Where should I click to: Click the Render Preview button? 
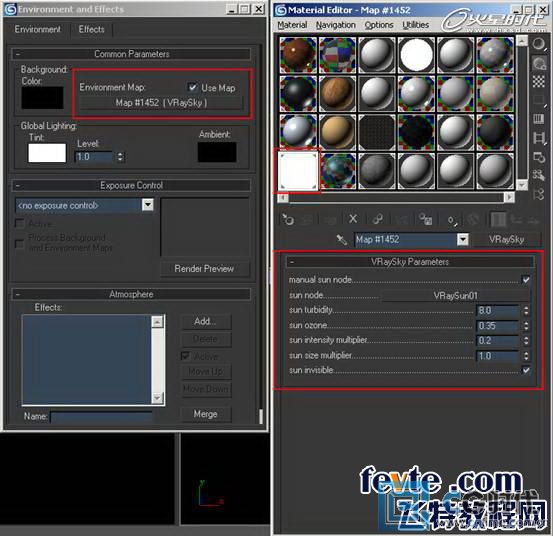pos(204,269)
